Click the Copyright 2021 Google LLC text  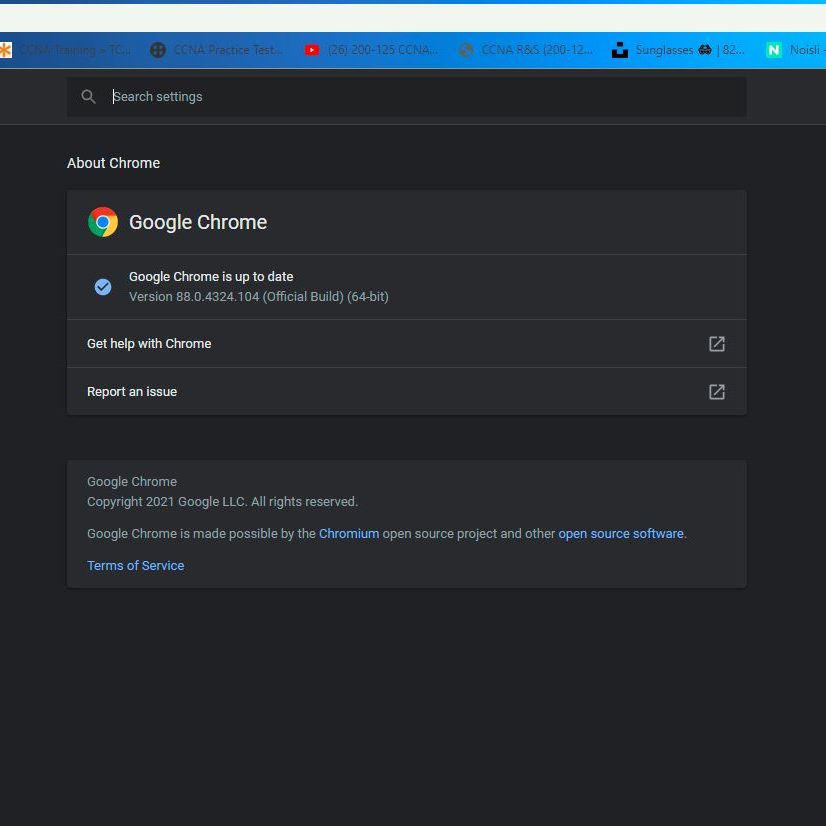222,502
